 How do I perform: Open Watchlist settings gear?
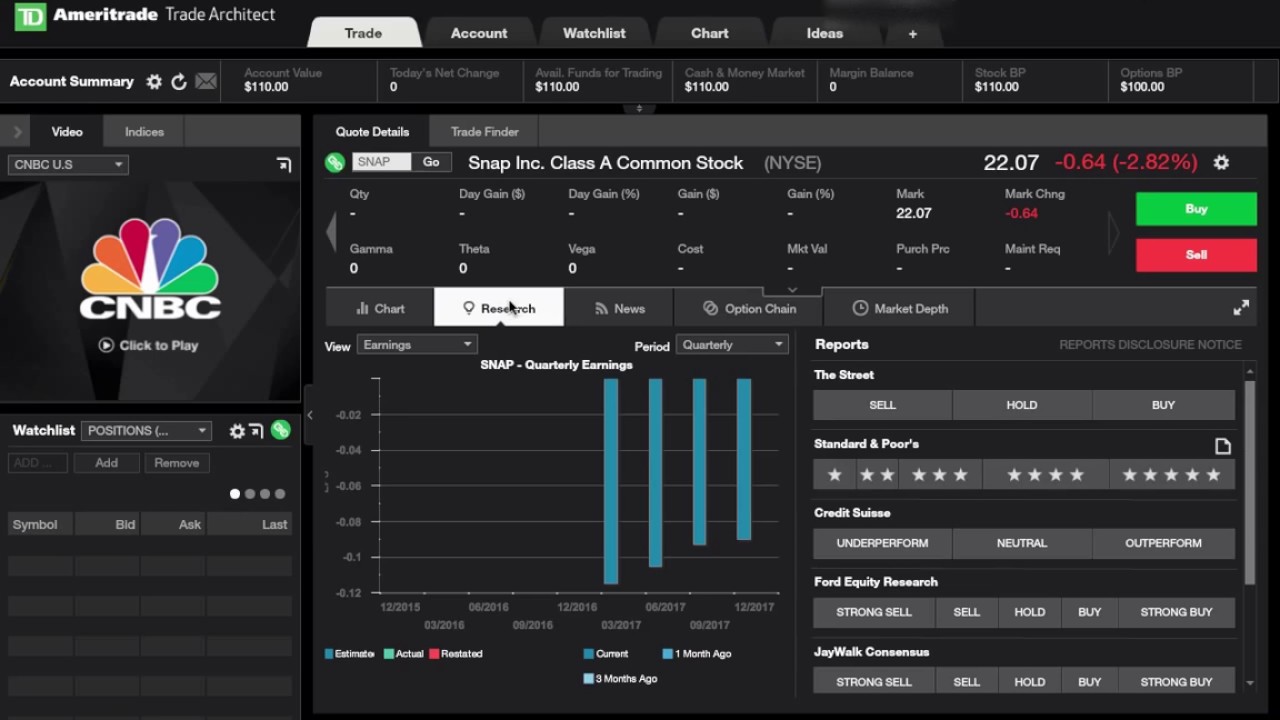[x=237, y=431]
